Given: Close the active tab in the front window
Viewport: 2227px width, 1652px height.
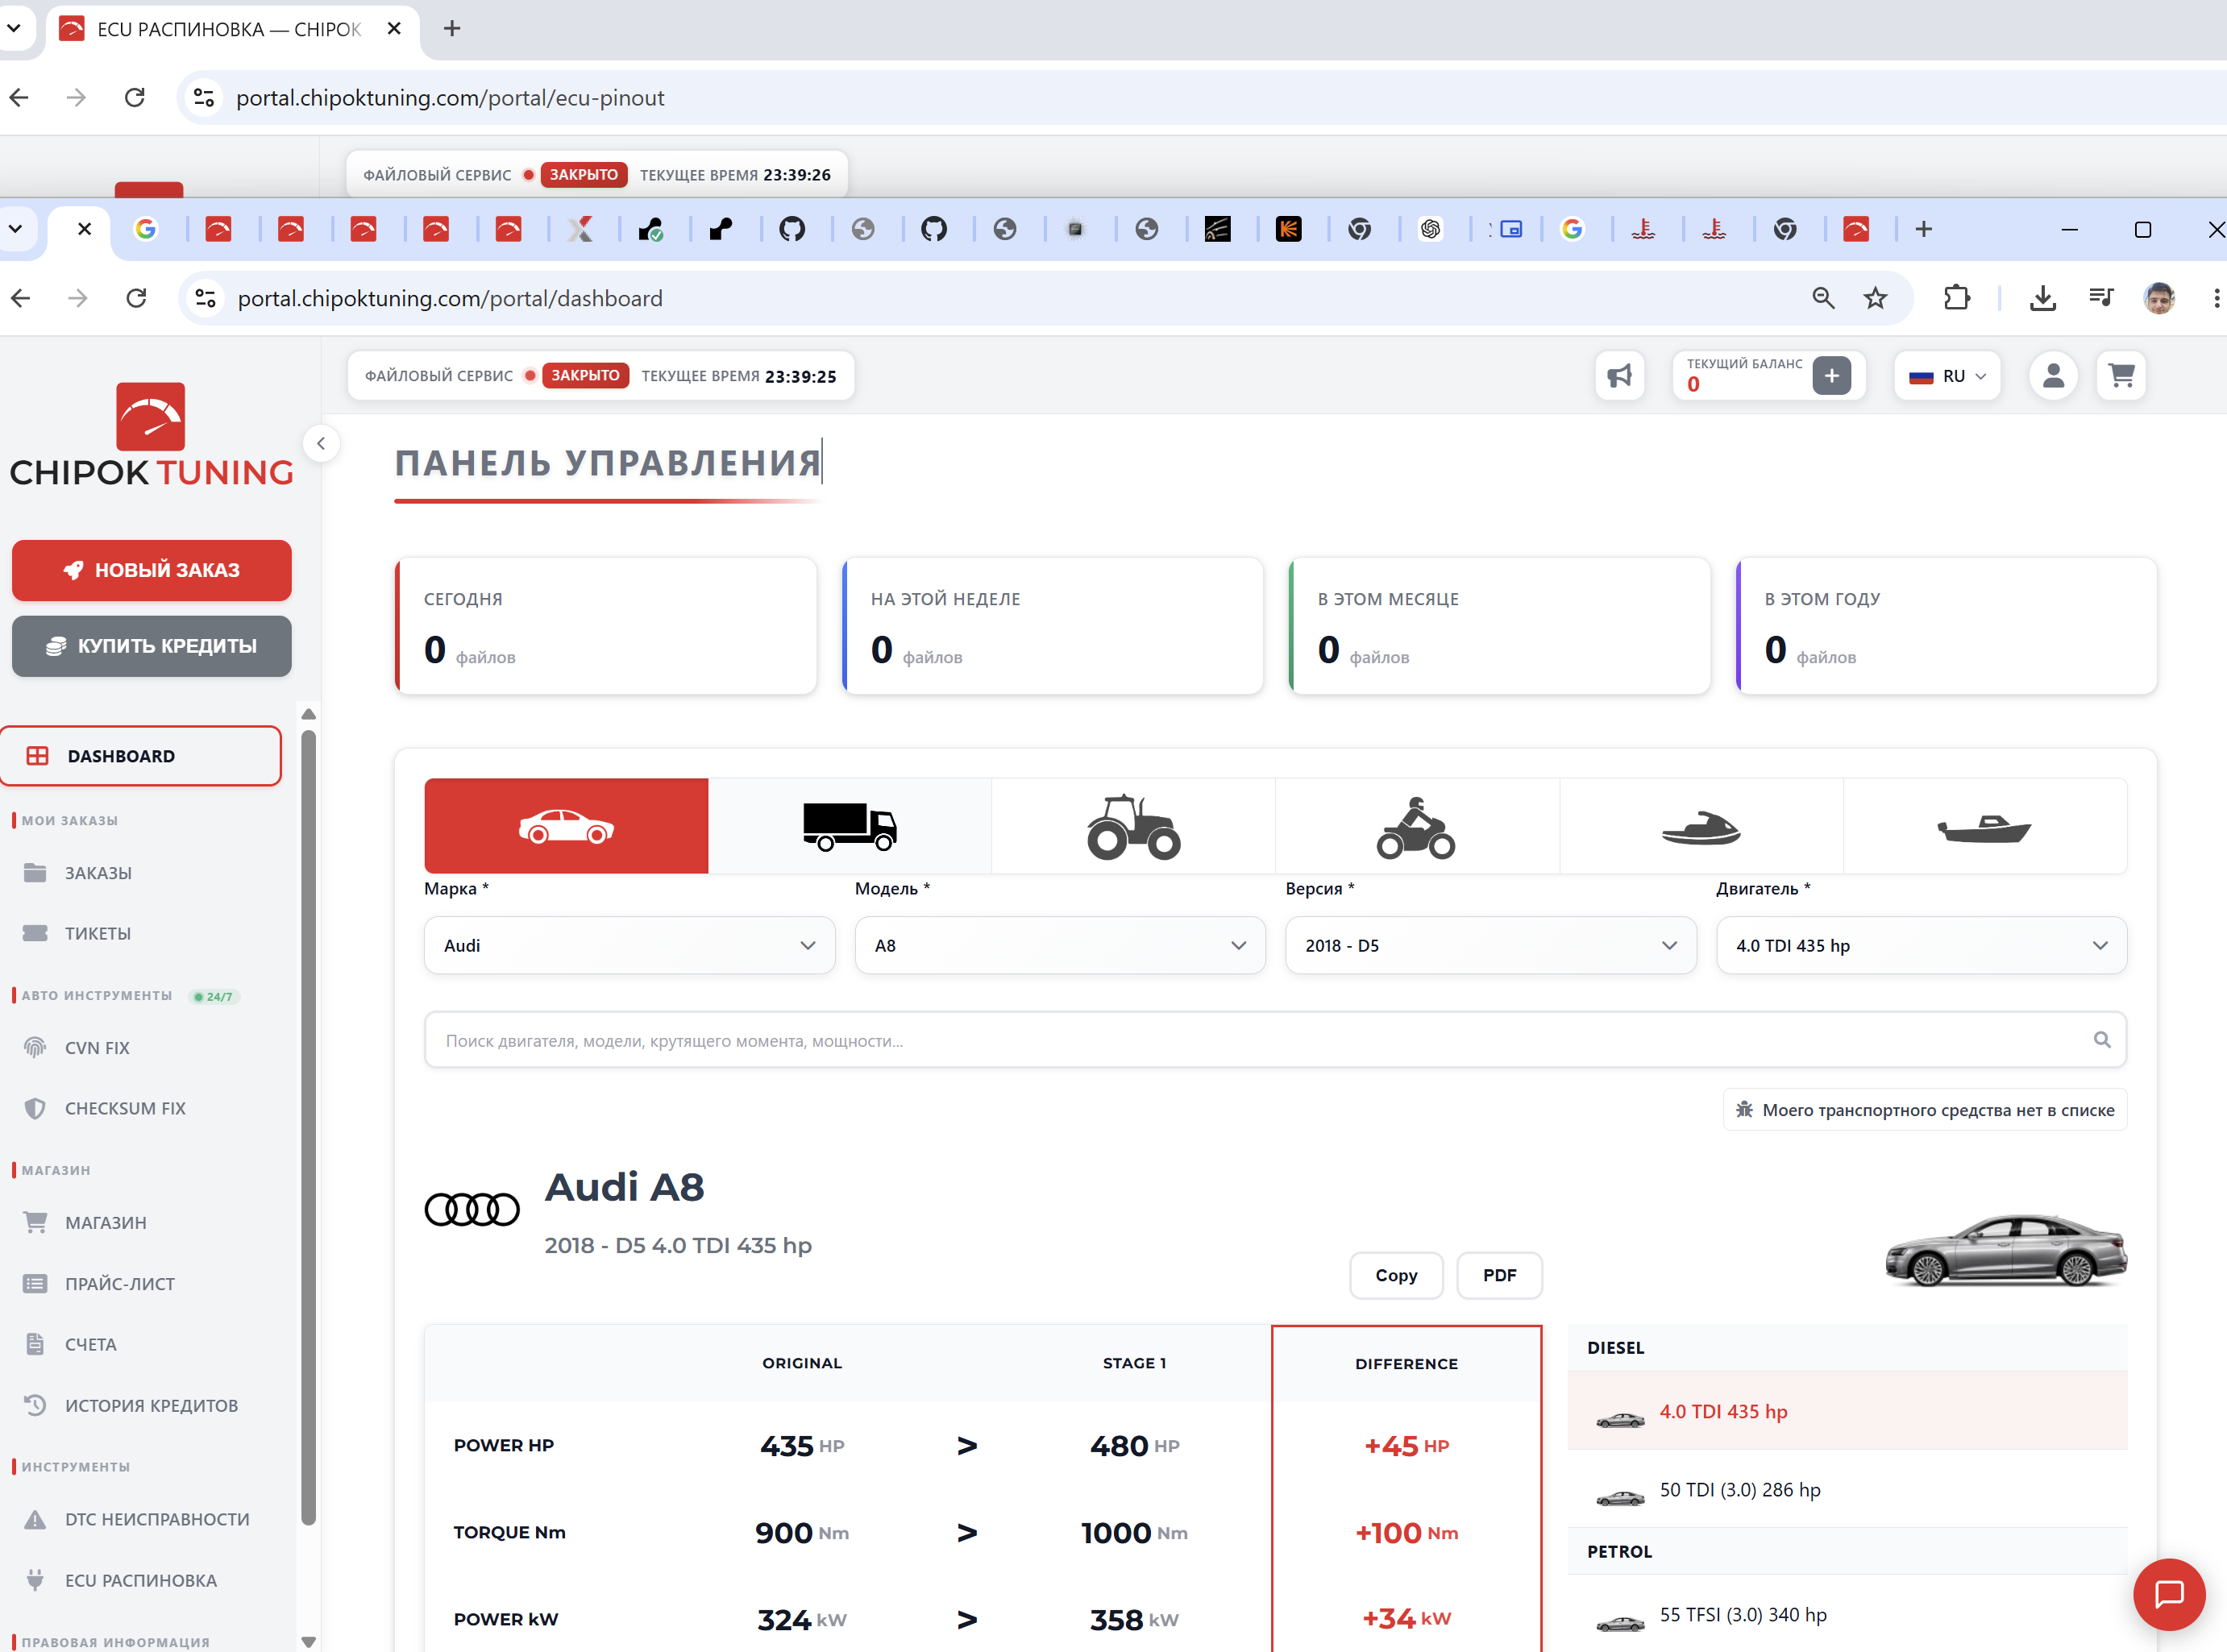Looking at the screenshot, I should (x=85, y=229).
